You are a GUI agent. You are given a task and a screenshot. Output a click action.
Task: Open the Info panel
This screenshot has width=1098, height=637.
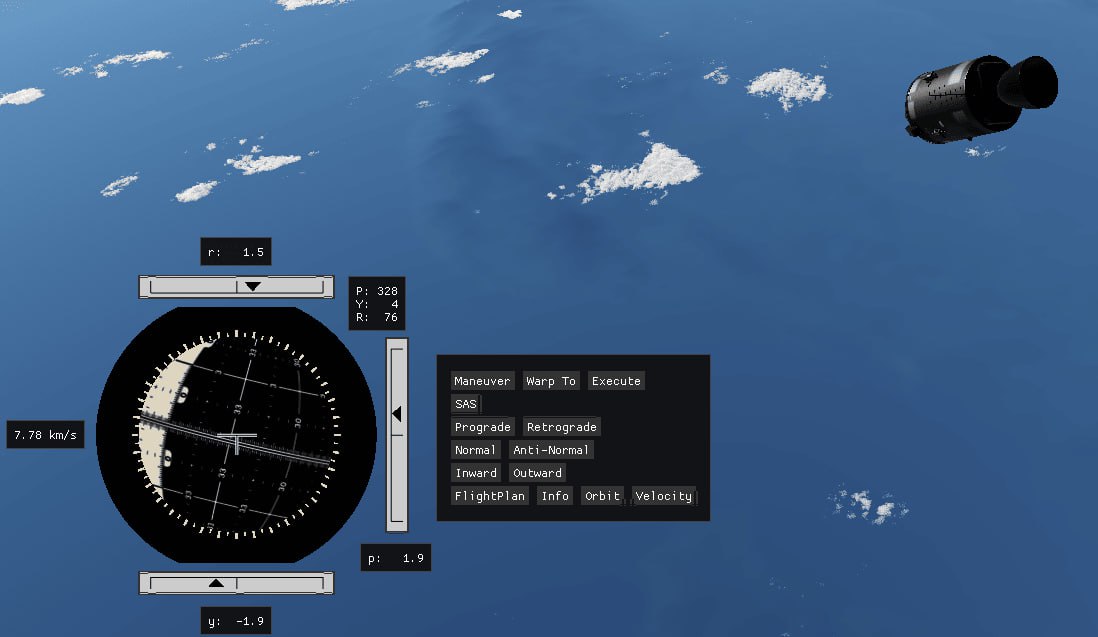(x=555, y=496)
